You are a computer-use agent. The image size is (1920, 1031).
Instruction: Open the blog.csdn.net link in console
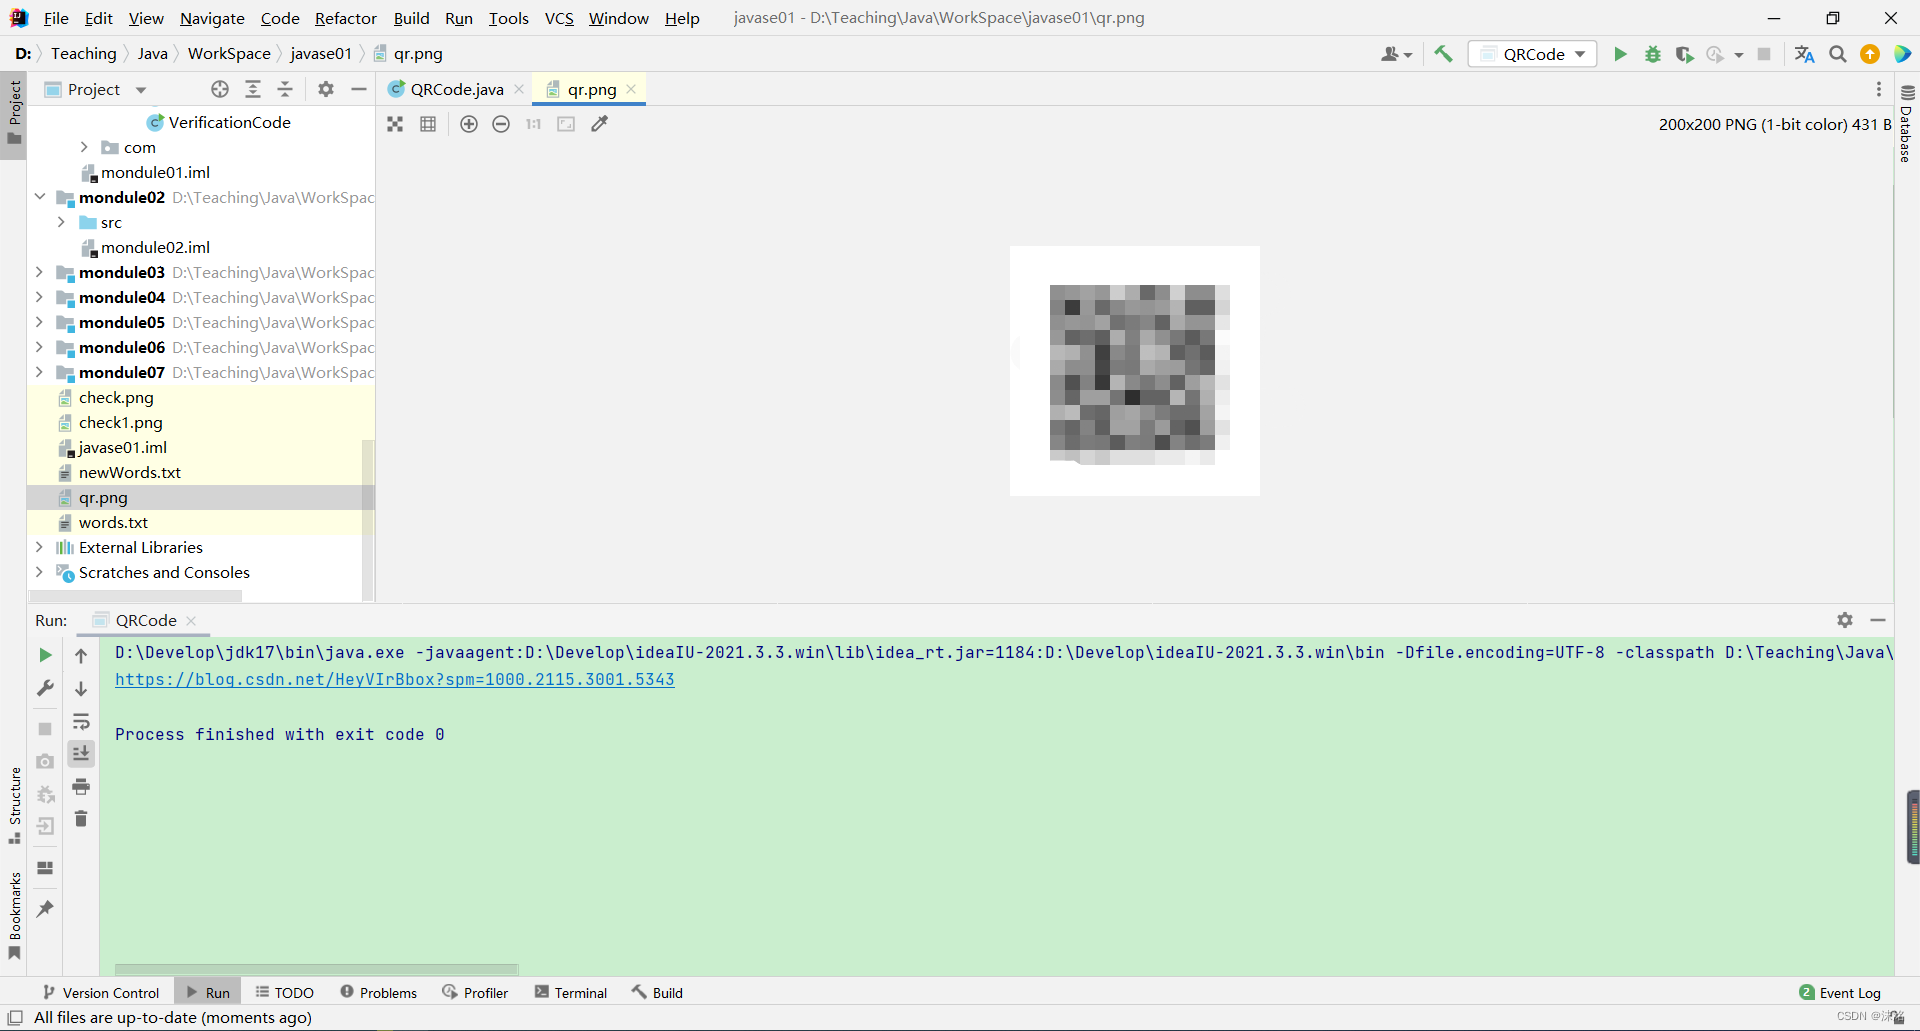396,679
